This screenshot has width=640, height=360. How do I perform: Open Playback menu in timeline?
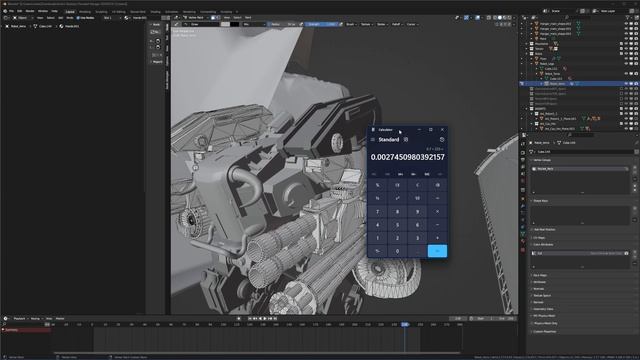tap(20, 319)
